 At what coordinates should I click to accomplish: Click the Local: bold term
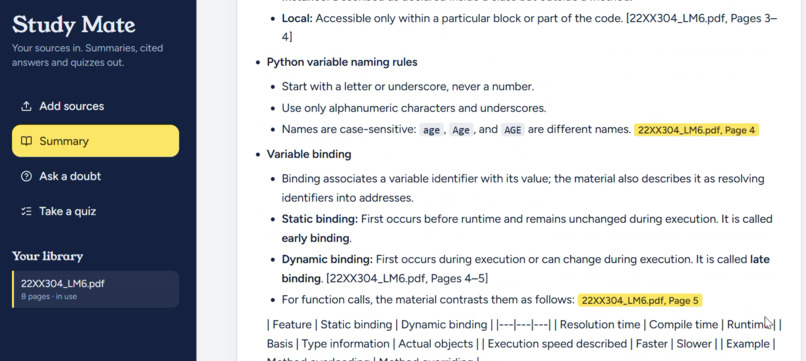point(297,19)
